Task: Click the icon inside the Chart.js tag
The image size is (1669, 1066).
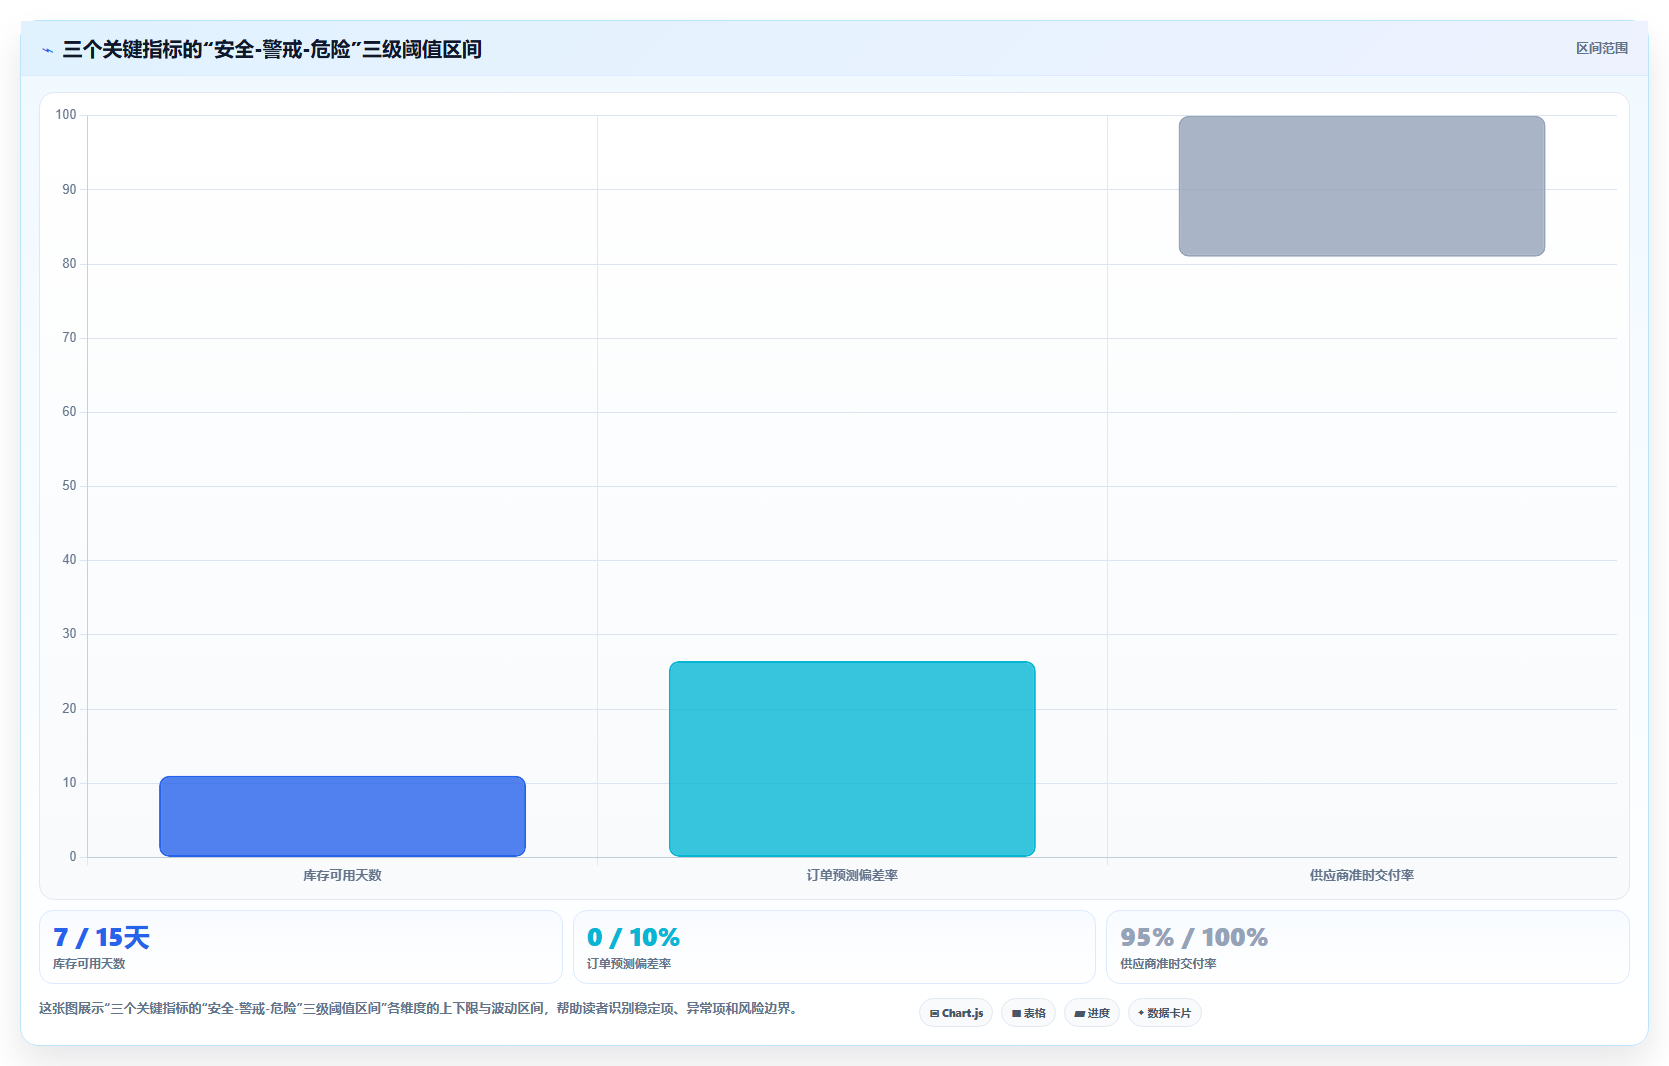Action: pos(934,1014)
